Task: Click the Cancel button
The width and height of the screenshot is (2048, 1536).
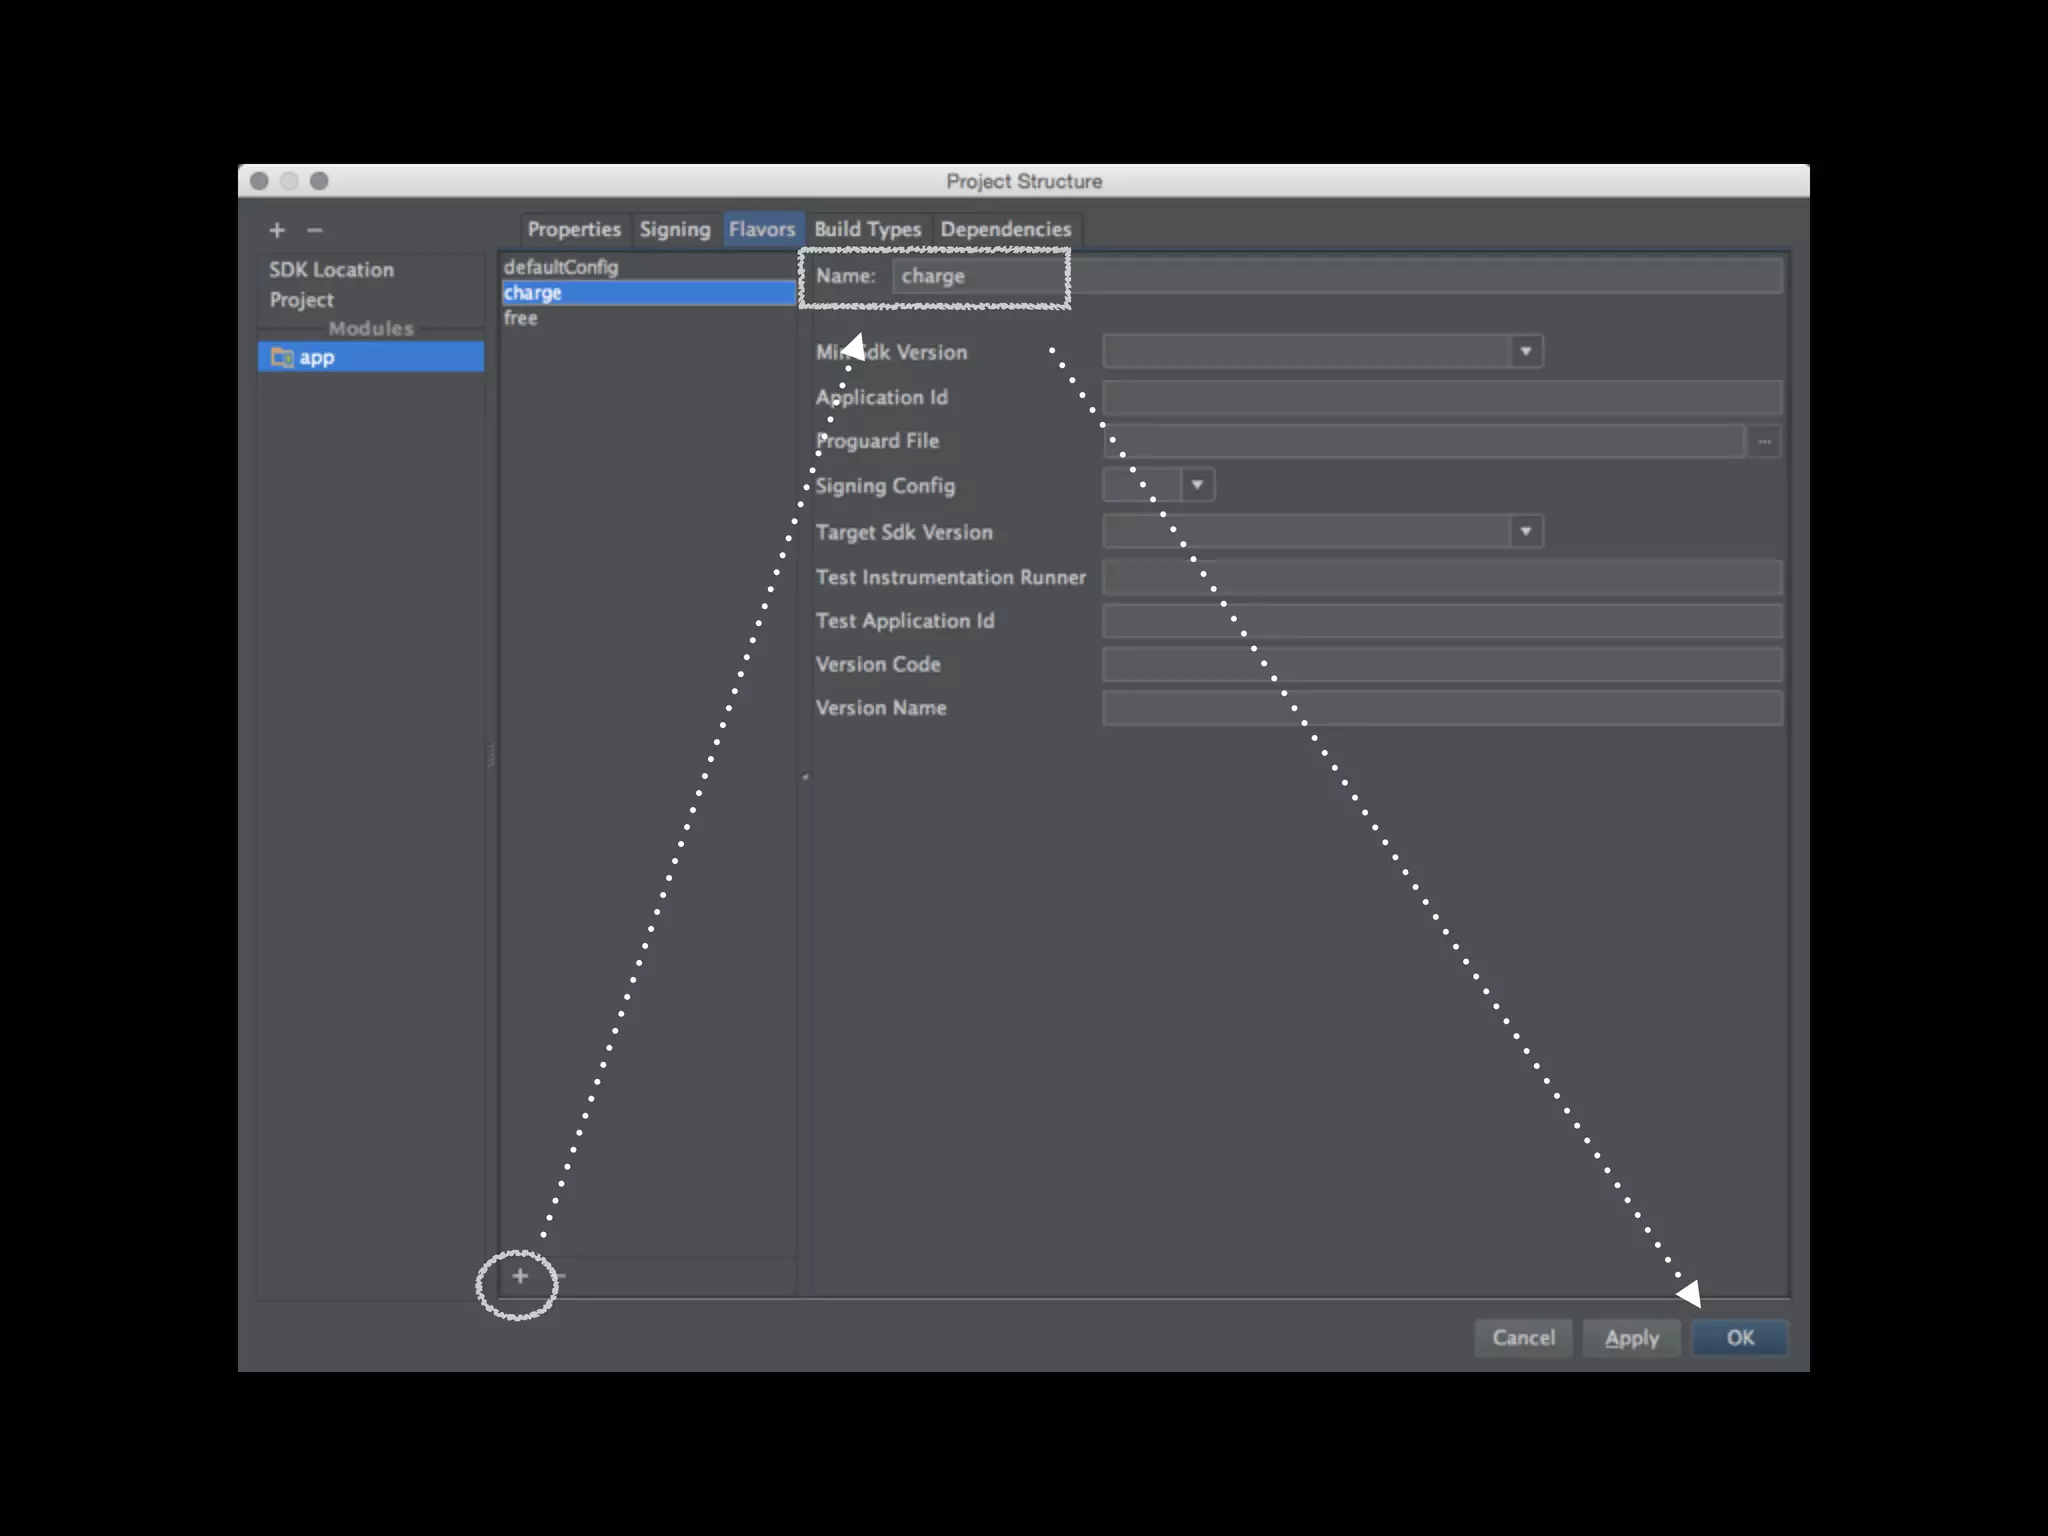Action: point(1523,1338)
